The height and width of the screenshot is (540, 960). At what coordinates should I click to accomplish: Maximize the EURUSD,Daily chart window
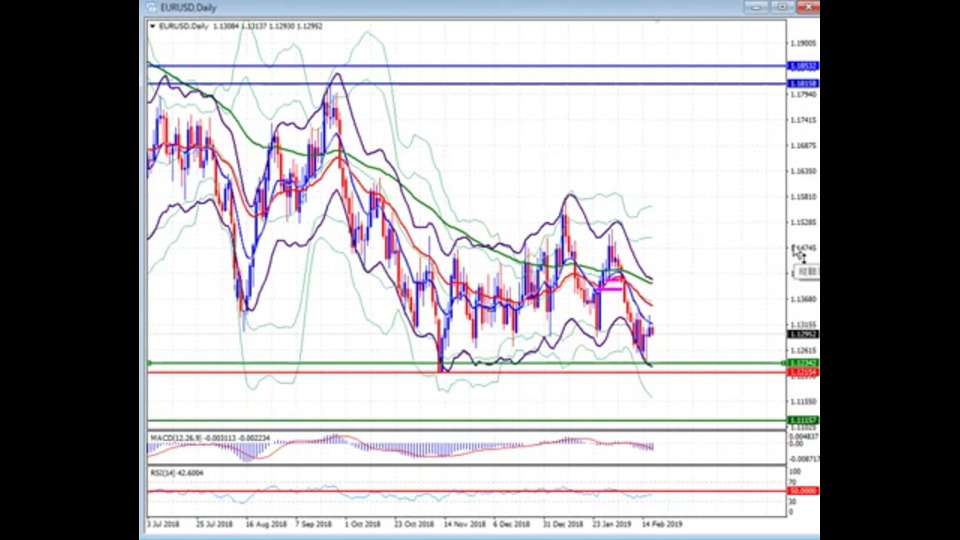click(x=782, y=7)
